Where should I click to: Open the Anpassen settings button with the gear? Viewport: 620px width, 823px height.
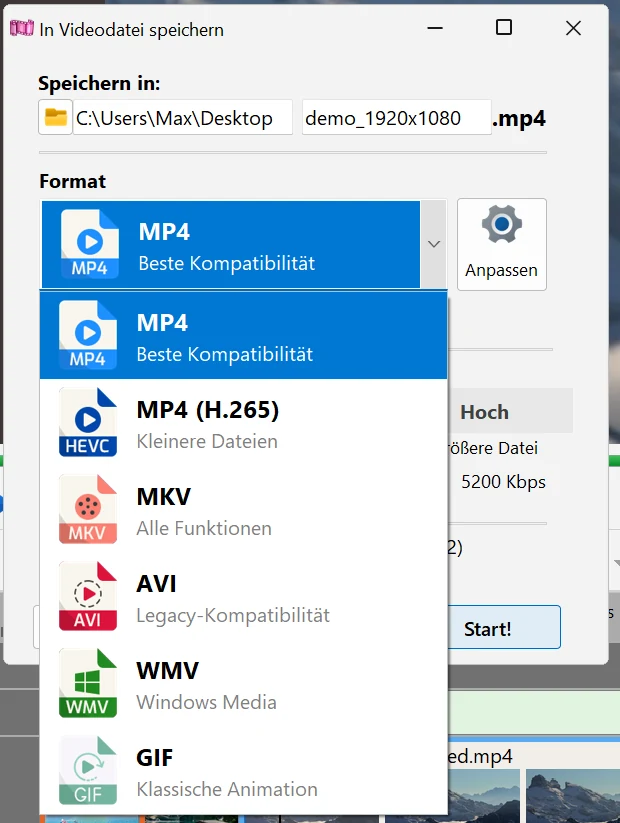501,244
